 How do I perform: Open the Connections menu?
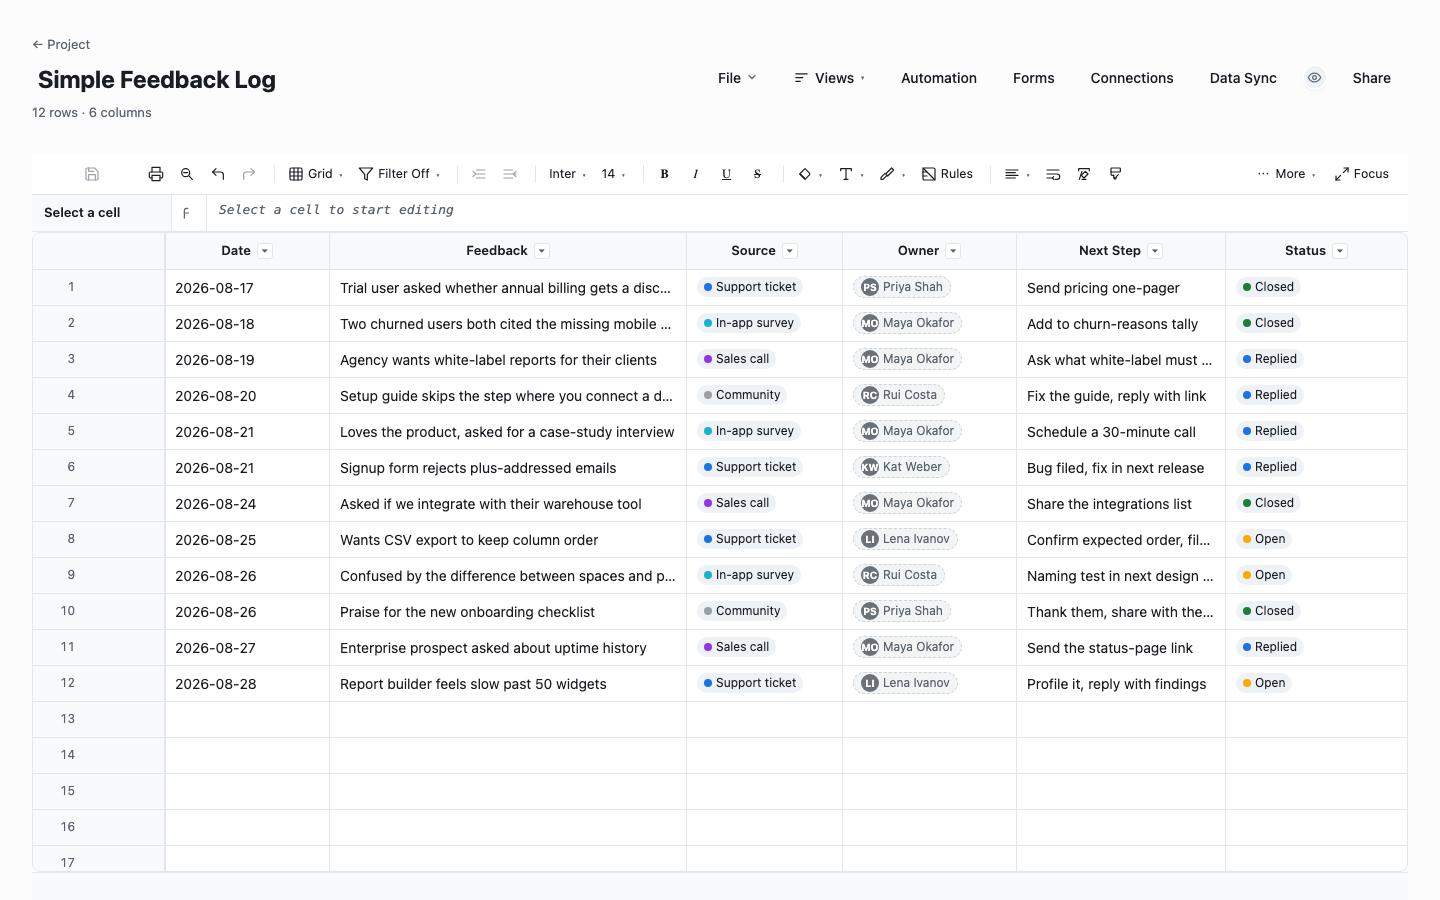point(1132,78)
